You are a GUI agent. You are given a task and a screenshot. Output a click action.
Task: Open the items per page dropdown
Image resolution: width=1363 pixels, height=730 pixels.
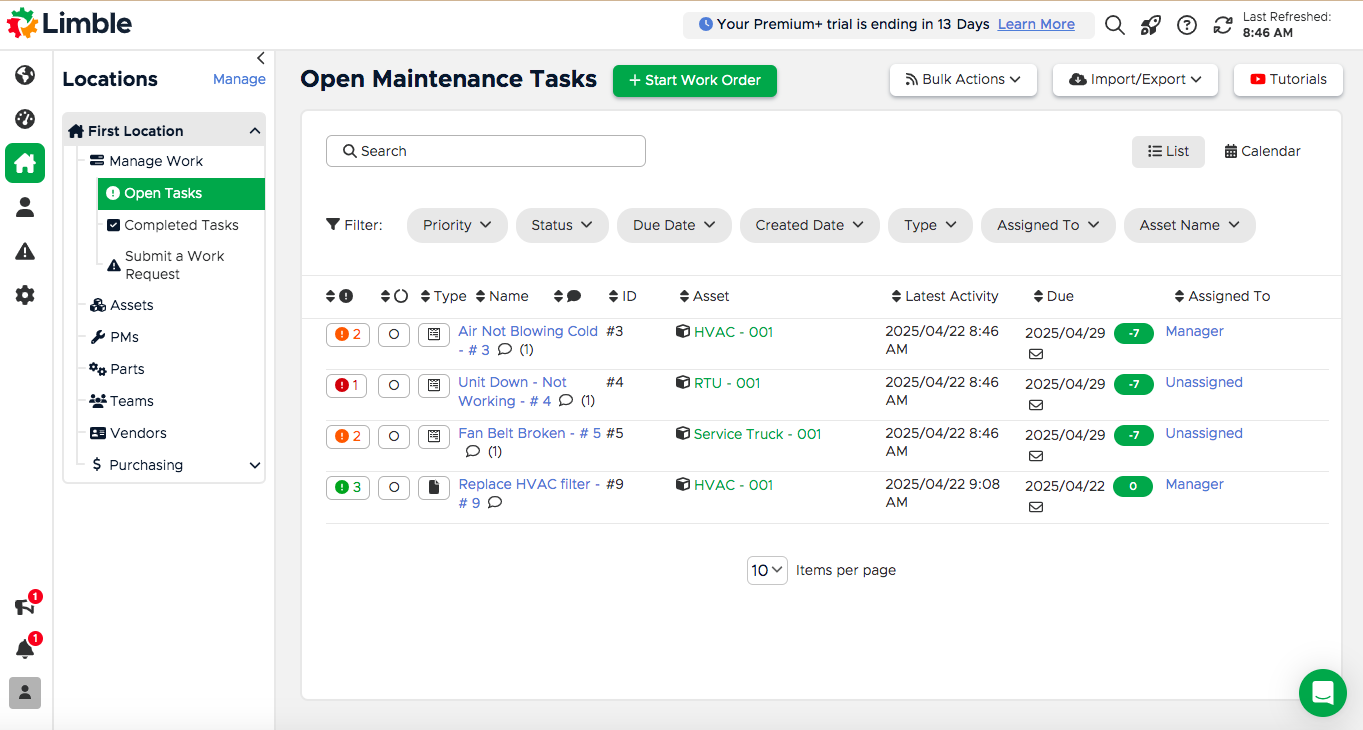pos(767,570)
